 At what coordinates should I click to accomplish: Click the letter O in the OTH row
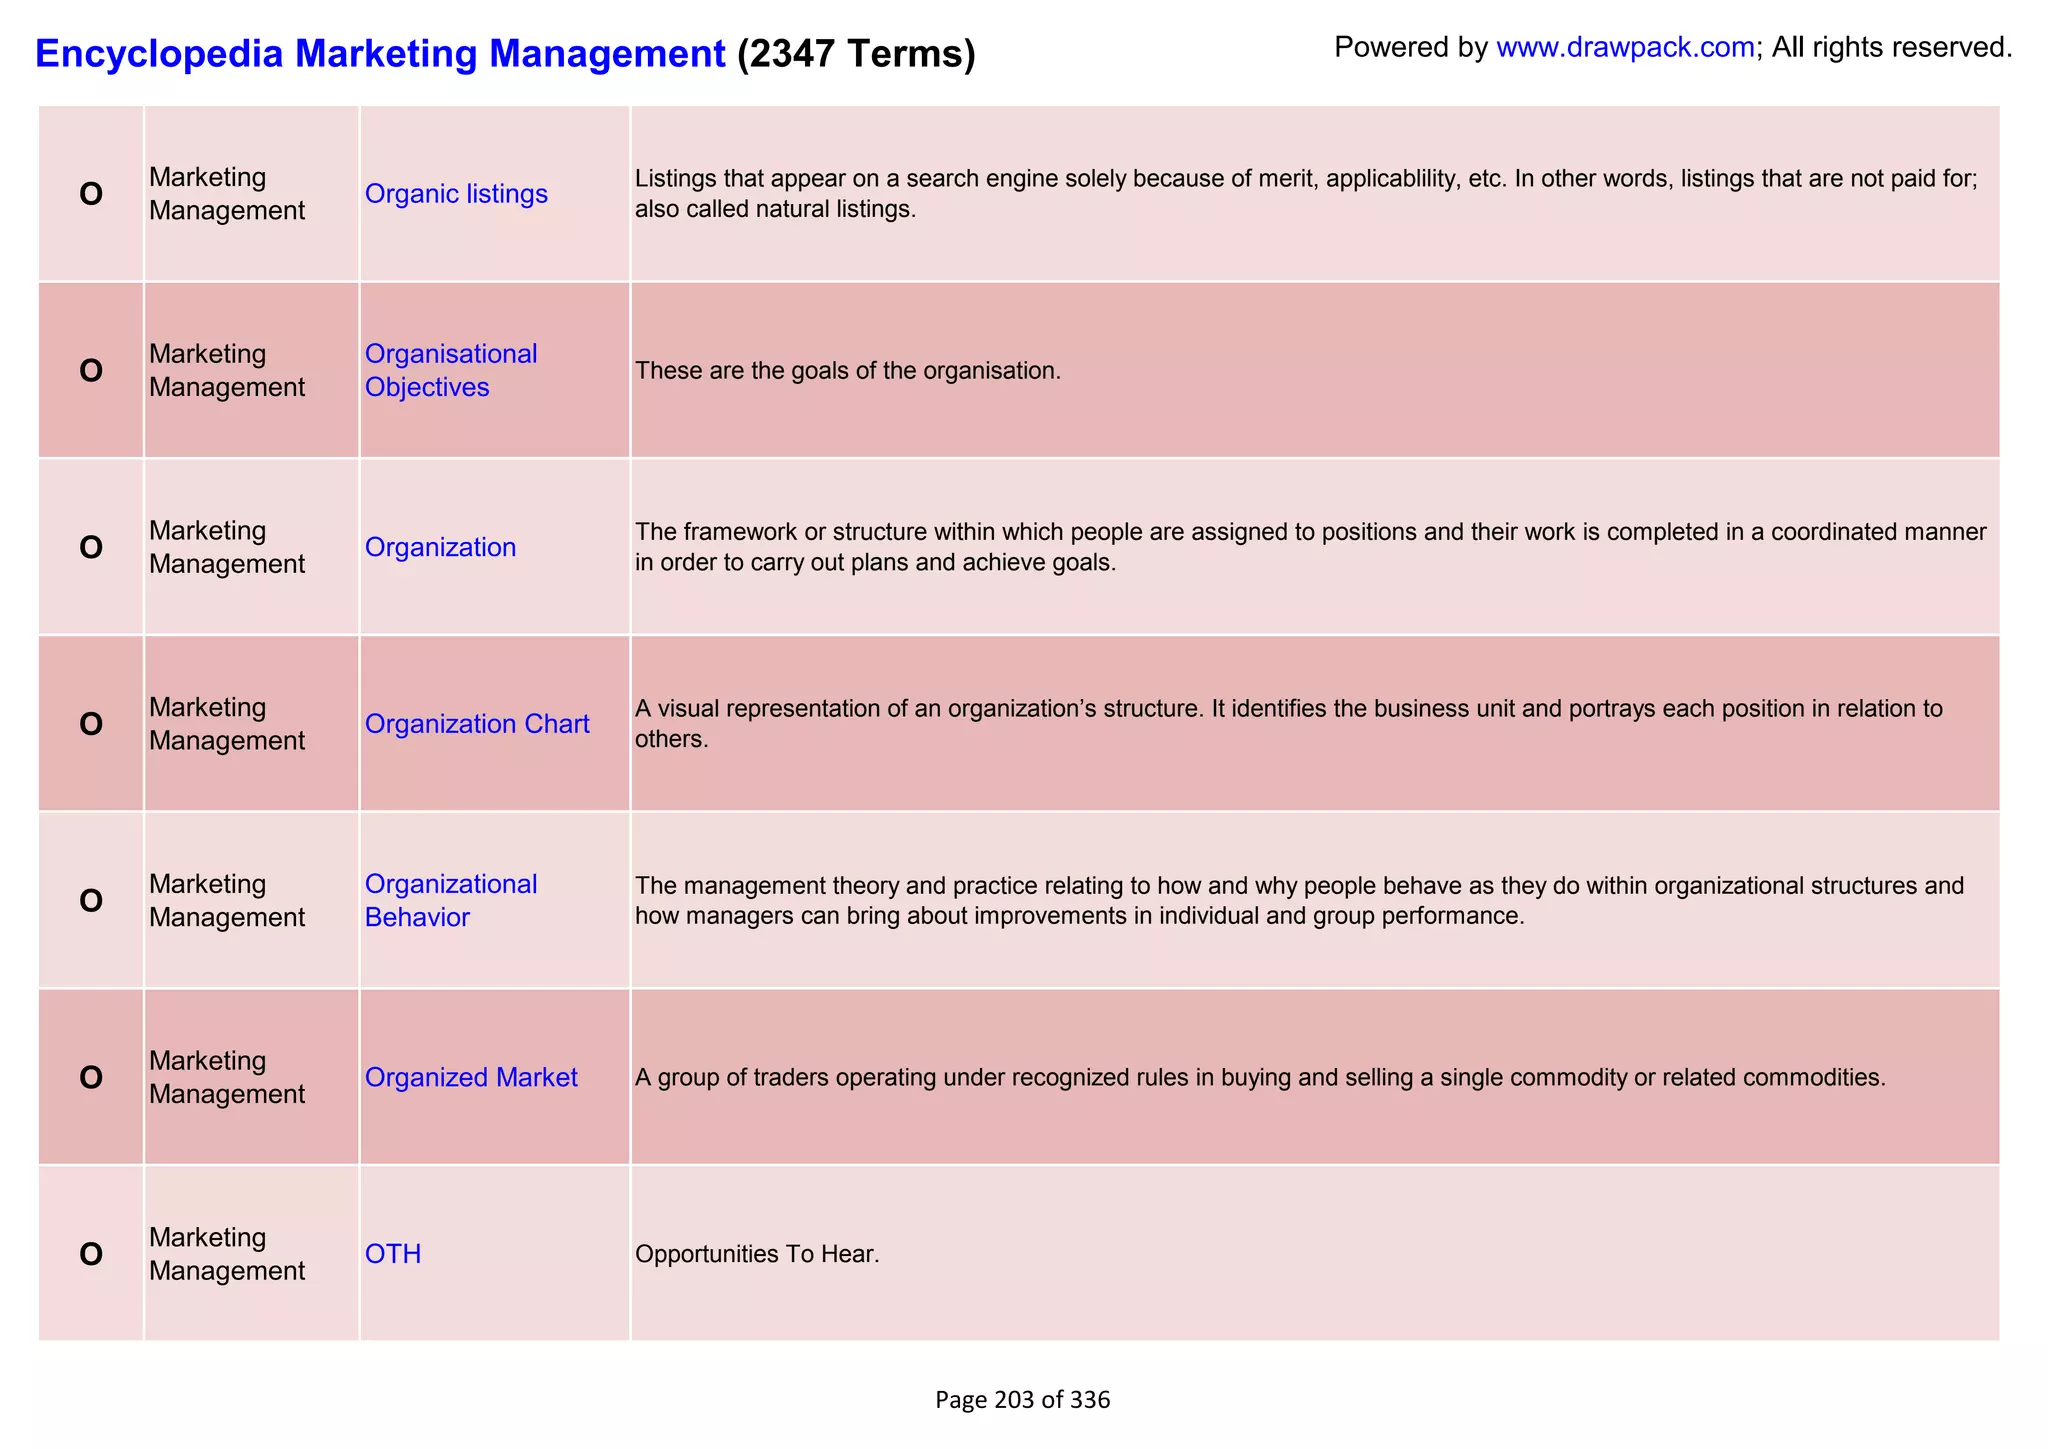tap(91, 1254)
